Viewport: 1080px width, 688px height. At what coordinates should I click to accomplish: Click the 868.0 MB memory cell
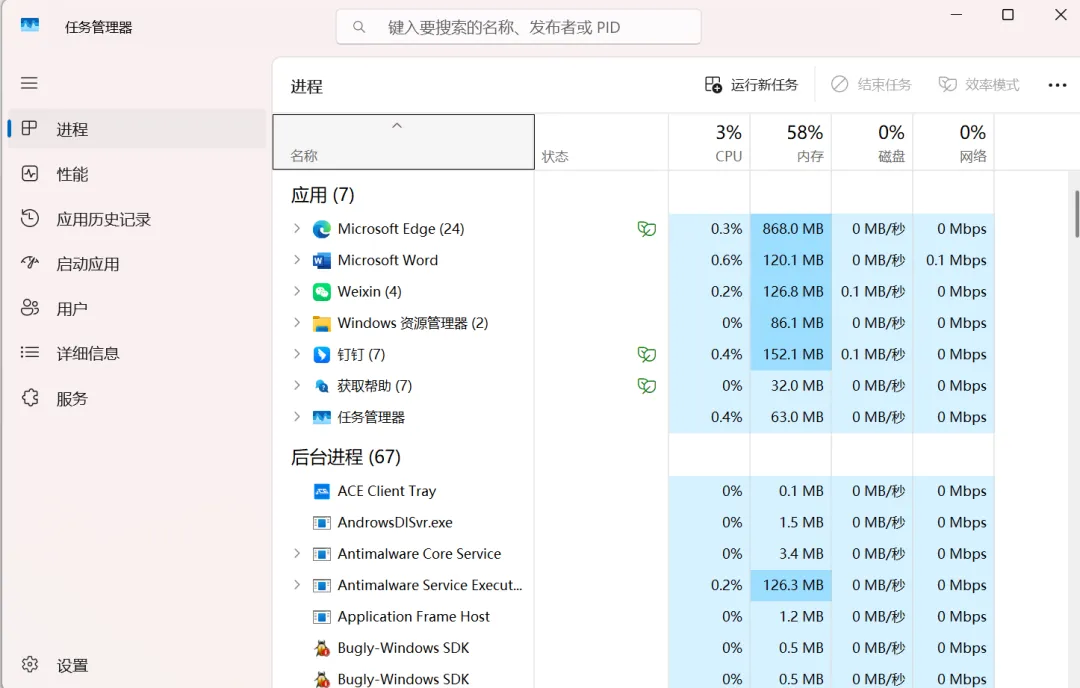coord(791,229)
